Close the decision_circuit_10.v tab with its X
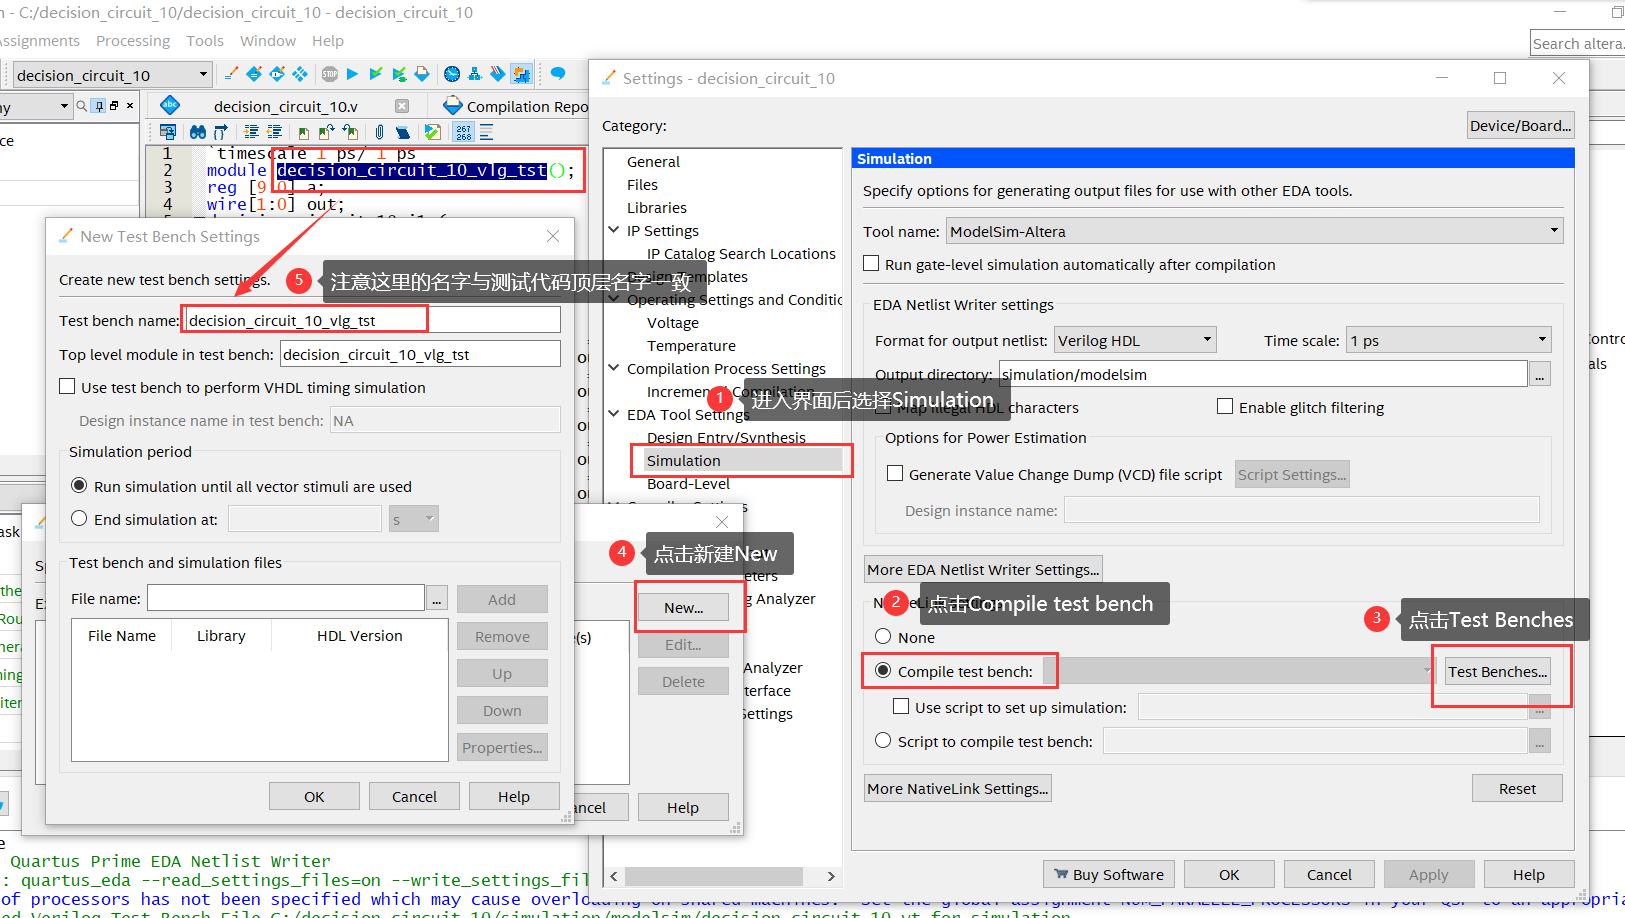1625x918 pixels. coord(402,106)
